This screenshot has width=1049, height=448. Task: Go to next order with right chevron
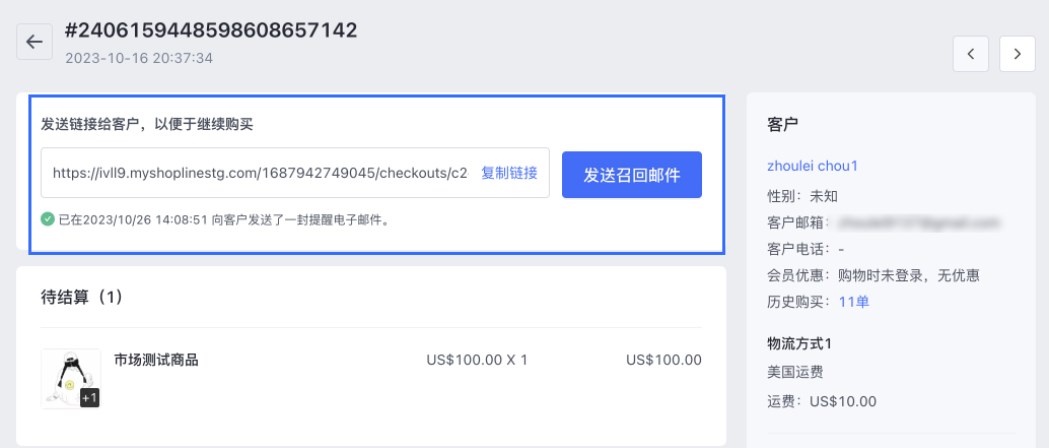[x=1017, y=54]
